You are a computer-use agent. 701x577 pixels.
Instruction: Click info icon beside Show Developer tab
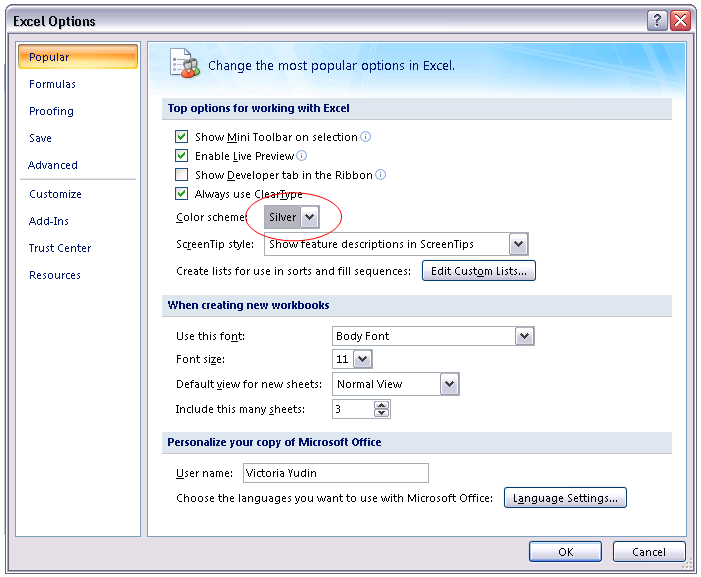pos(380,175)
